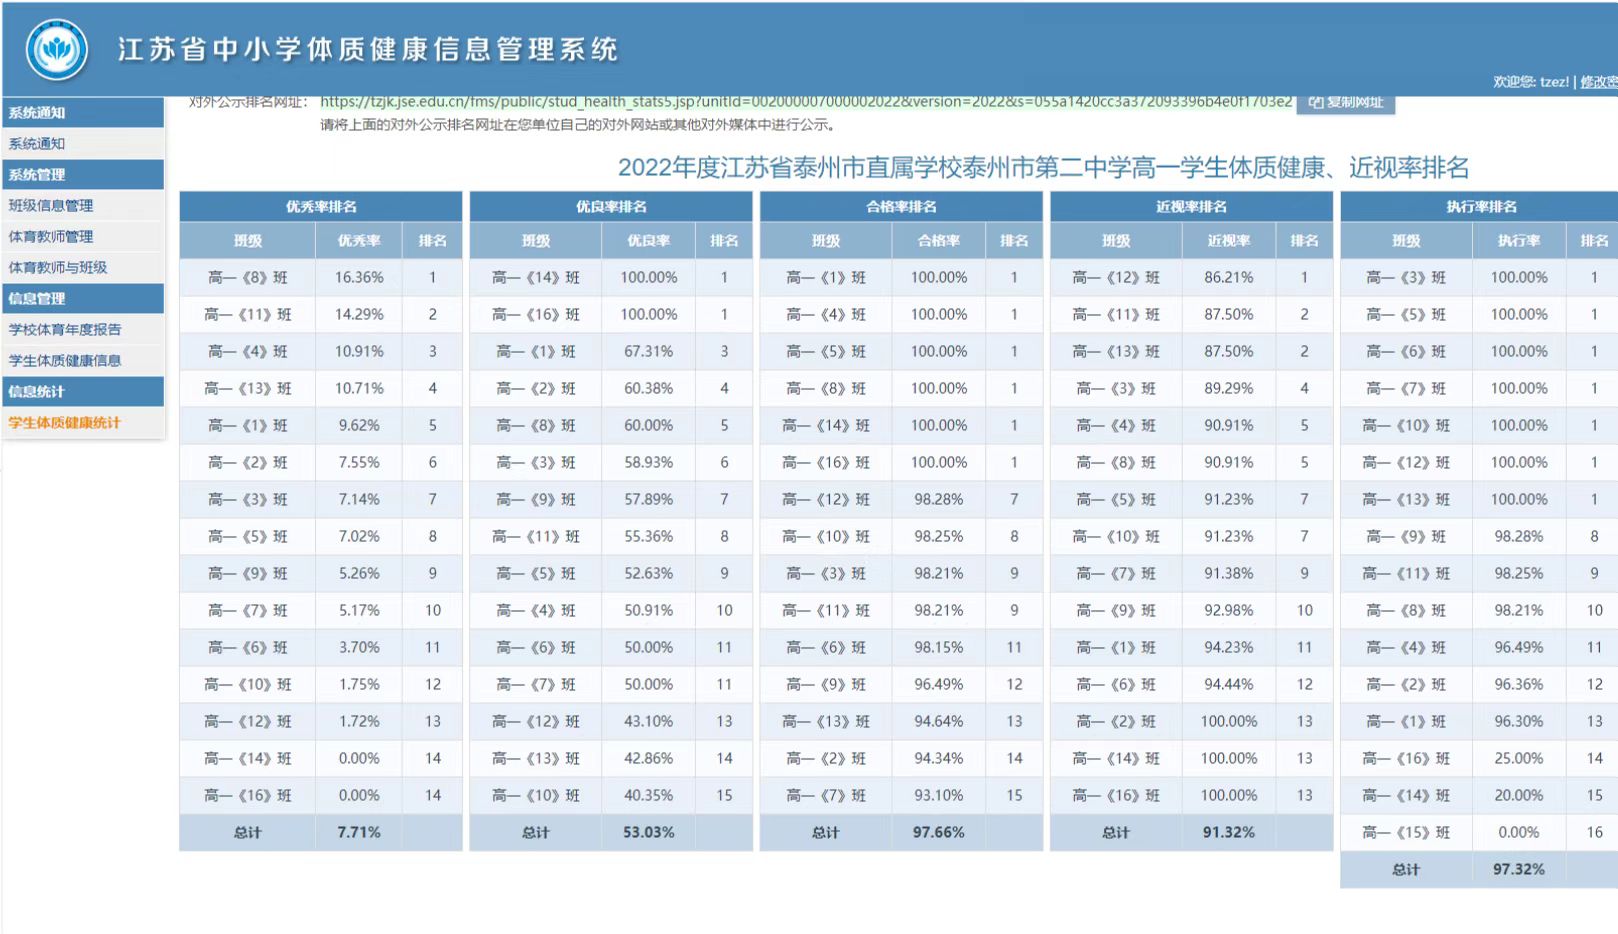Click the 优秀率 column header
This screenshot has height=934, width=1618.
pyautogui.click(x=359, y=241)
